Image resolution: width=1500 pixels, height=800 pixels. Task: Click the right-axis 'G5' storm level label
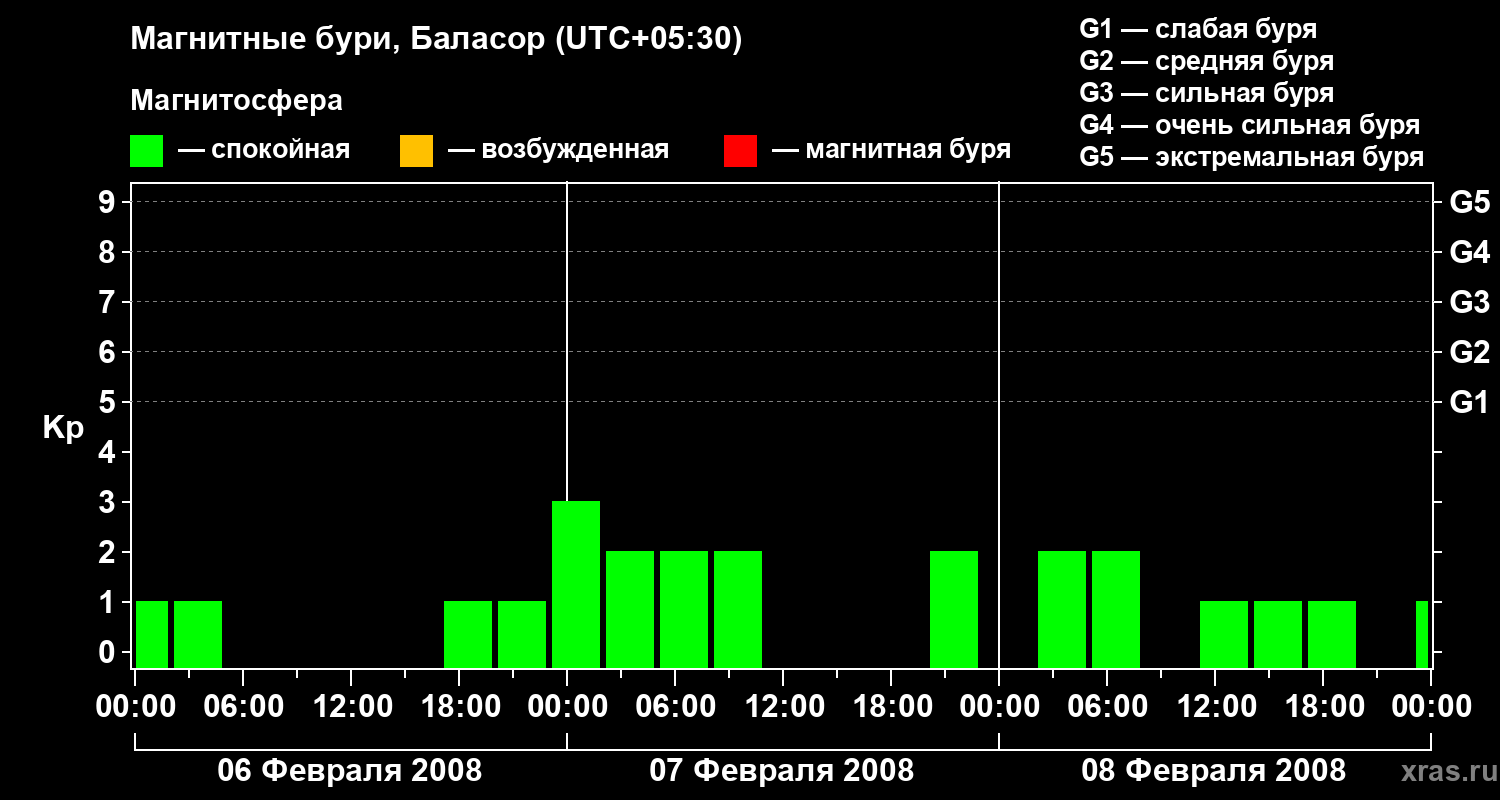click(x=1470, y=202)
